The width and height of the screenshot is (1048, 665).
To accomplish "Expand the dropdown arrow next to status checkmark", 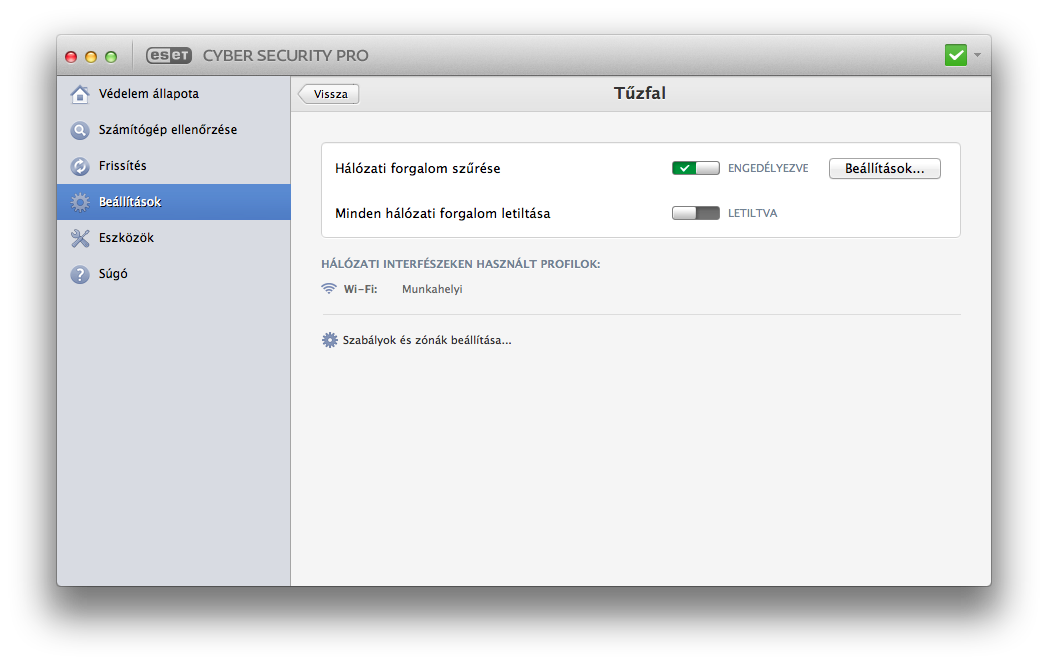I will pos(977,55).
